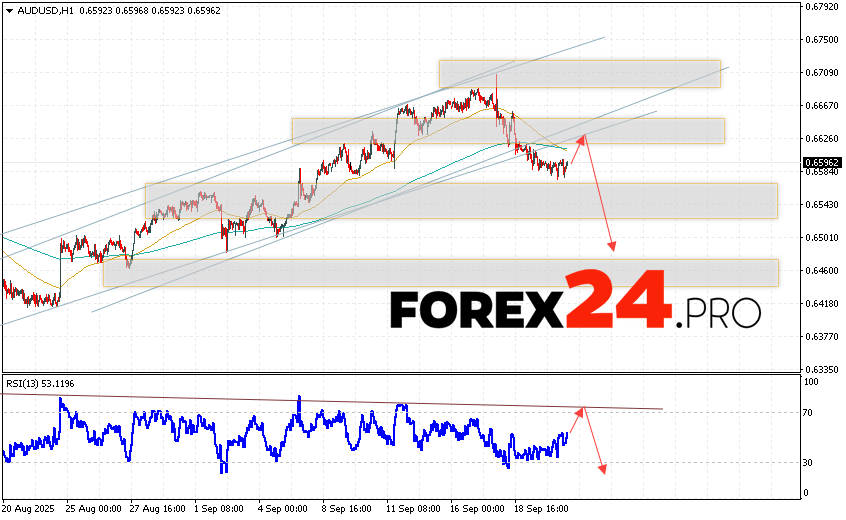Image resolution: width=846 pixels, height=520 pixels.
Task: Select the topmost gray resistance zone rectangle
Action: 579,74
